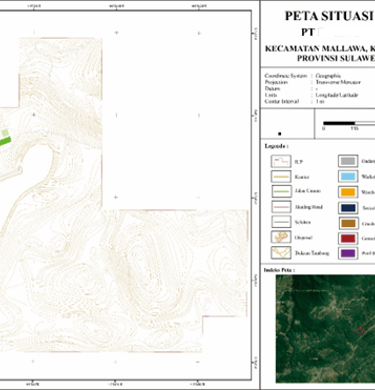The height and width of the screenshot is (390, 375).
Task: Click the Transverse Mercator projection value
Action: (338, 82)
